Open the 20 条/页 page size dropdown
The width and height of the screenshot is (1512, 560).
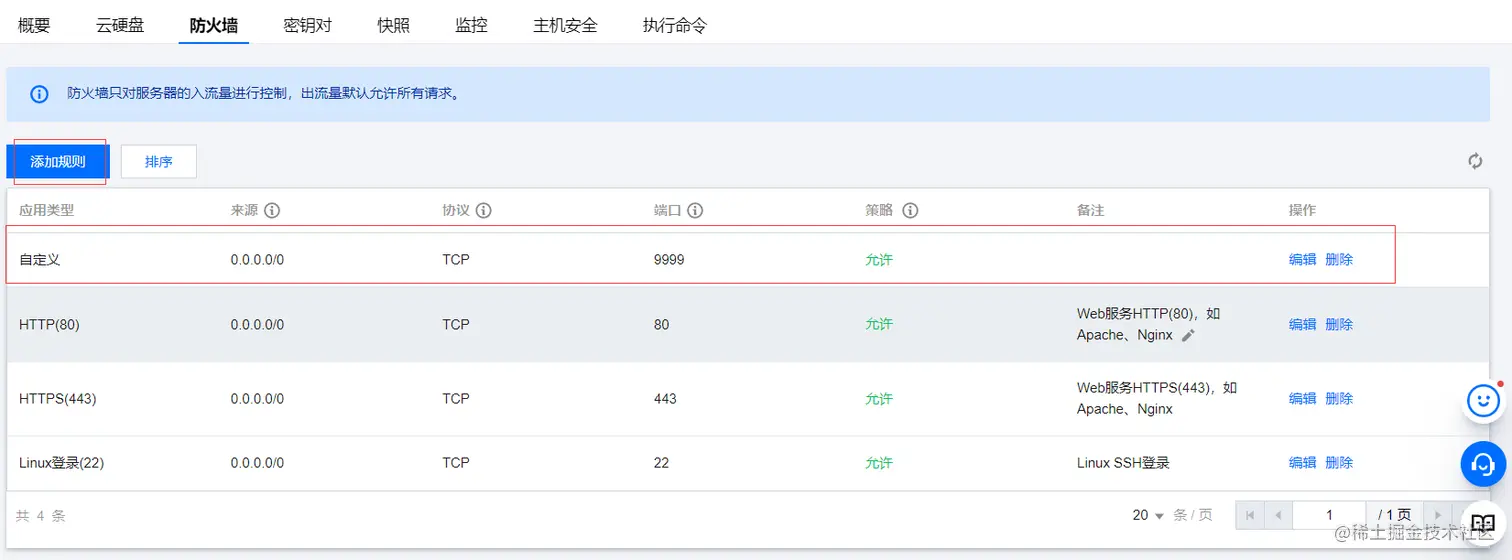point(1149,515)
